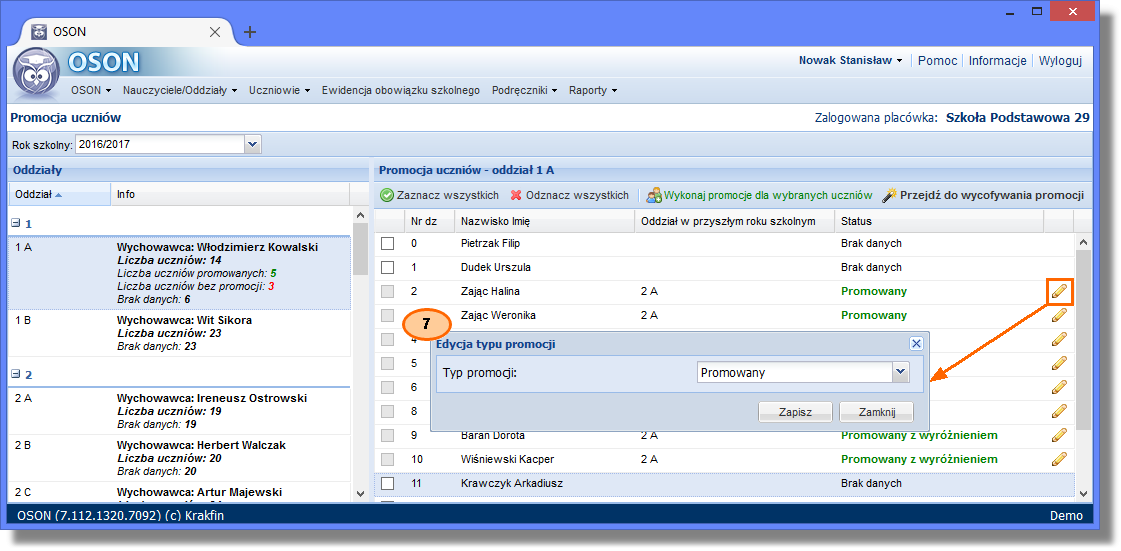This screenshot has width=1121, height=551.
Task: Click Odznacz wszystkich red X icon
Action: (516, 195)
